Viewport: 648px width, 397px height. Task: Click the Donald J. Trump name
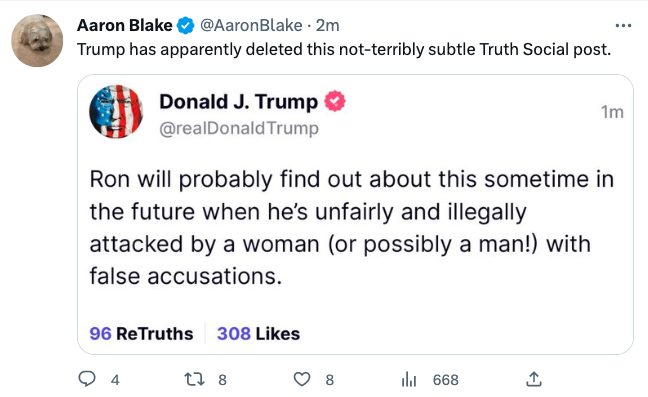(x=239, y=102)
